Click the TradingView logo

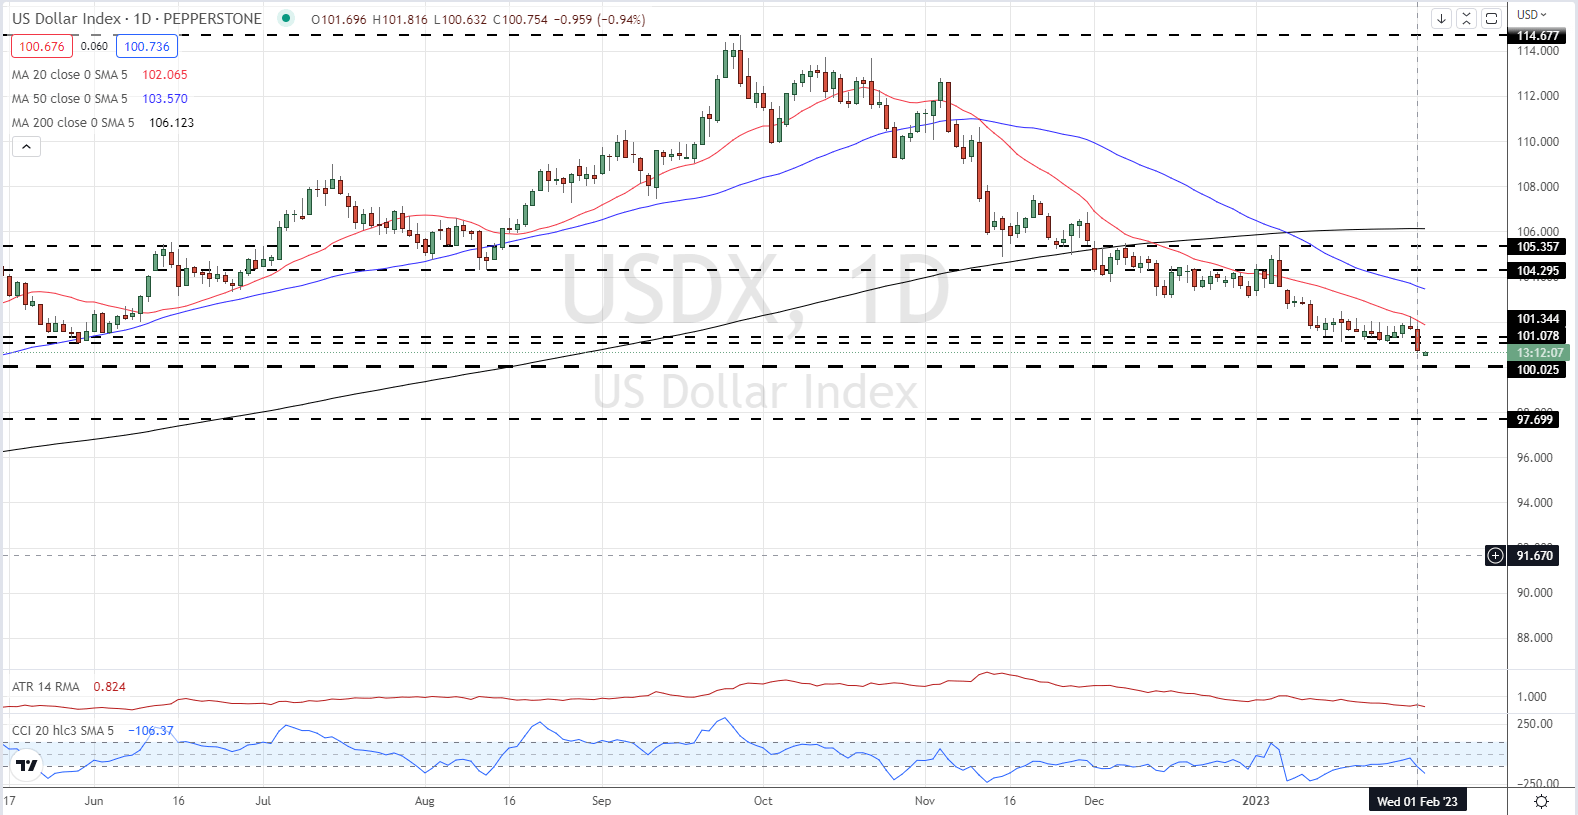pos(27,766)
